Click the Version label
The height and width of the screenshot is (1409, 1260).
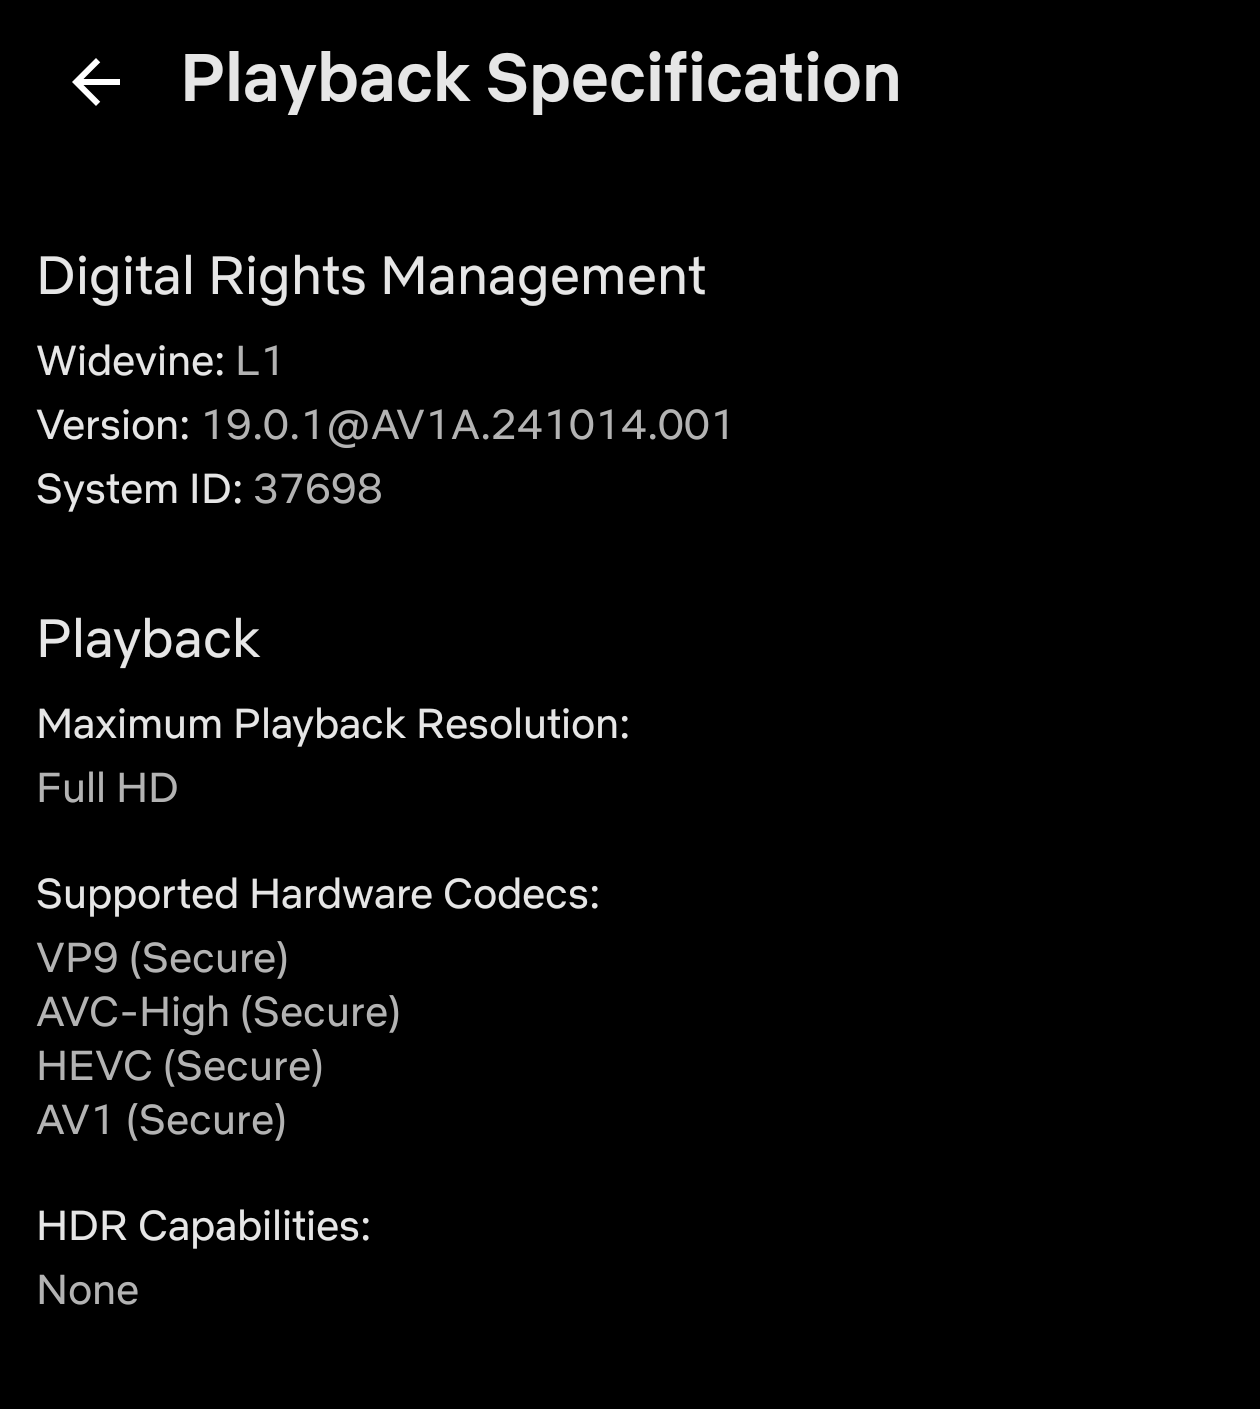coord(113,425)
